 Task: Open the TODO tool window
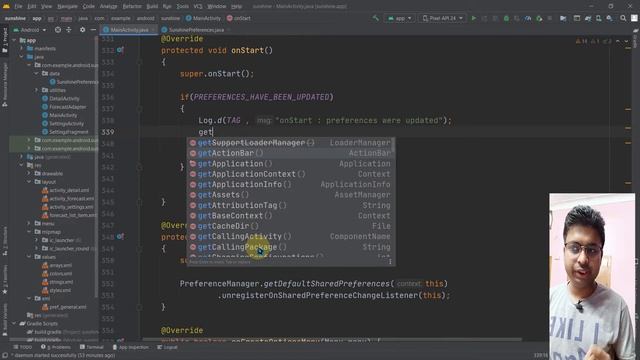22,347
